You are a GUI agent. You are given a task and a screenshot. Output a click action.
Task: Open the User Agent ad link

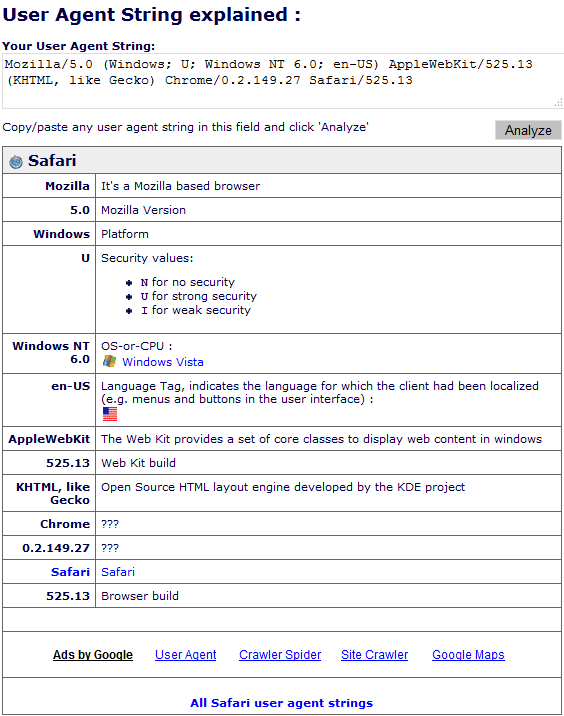185,655
